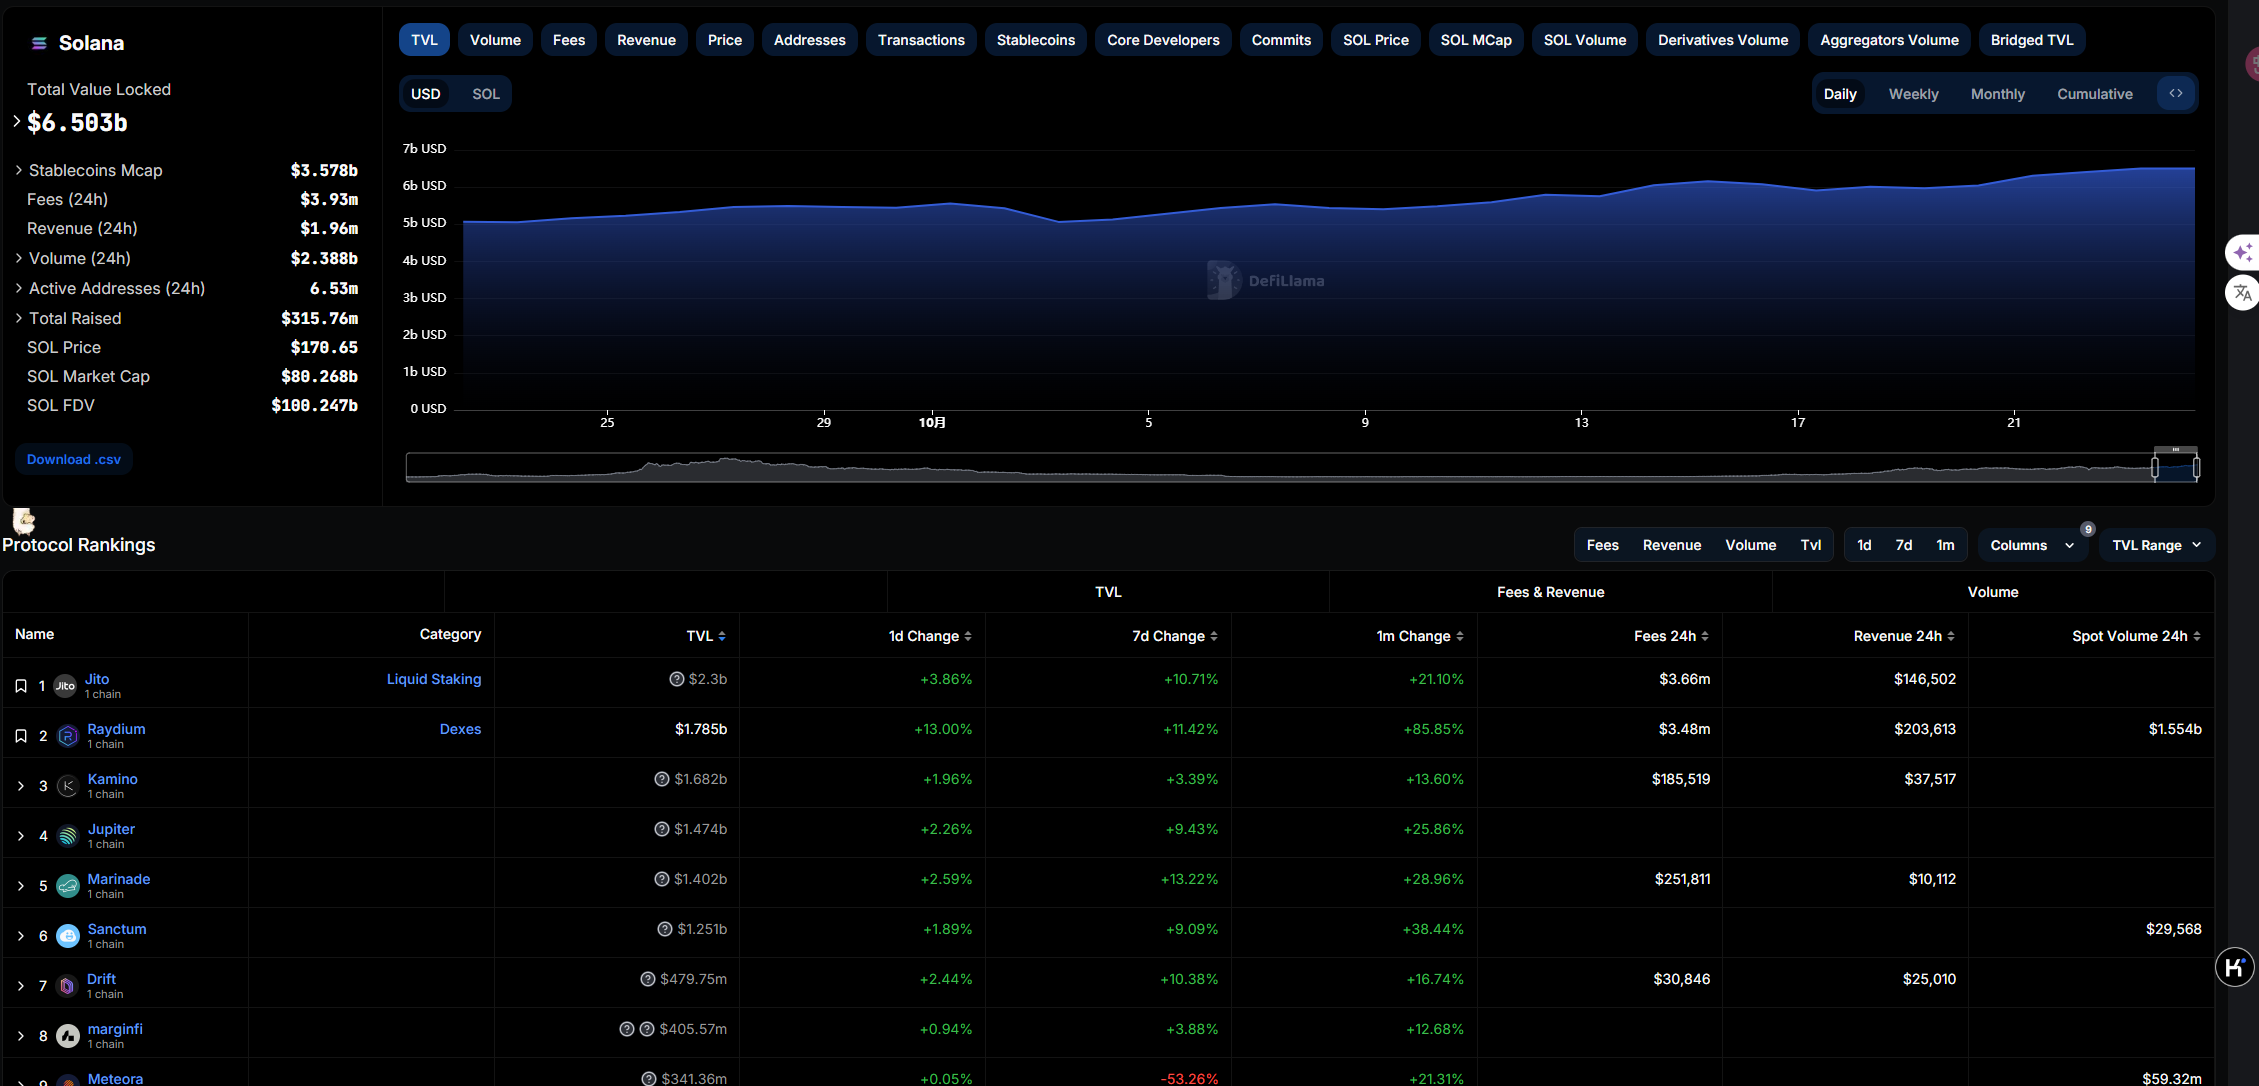The width and height of the screenshot is (2259, 1086).
Task: Click the Solana chain logo icon
Action: 39,43
